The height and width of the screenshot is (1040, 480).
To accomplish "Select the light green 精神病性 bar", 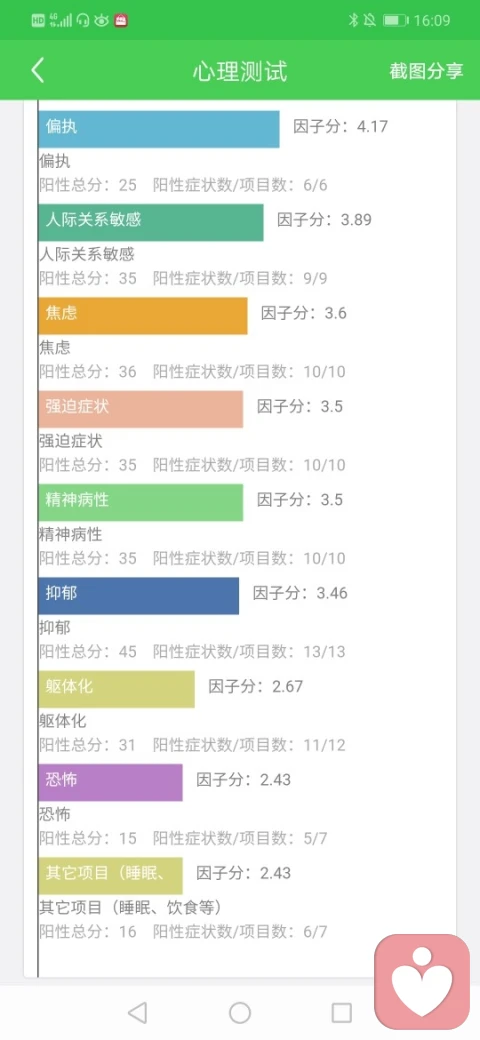I will pos(141,502).
